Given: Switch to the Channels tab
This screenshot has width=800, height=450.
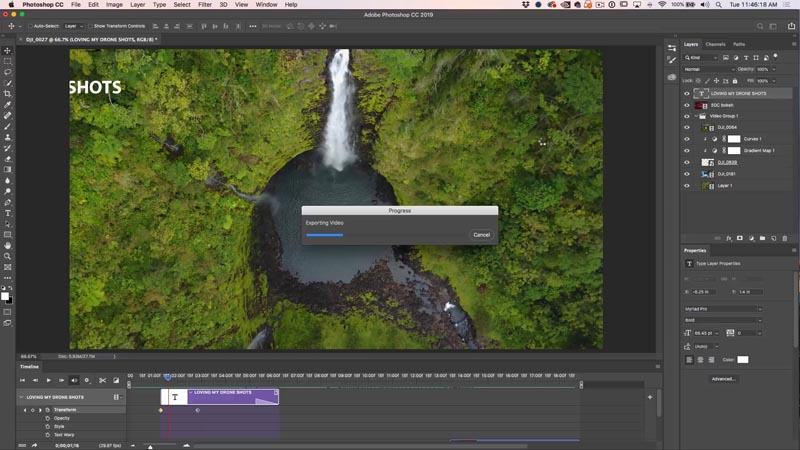Looking at the screenshot, I should (x=715, y=44).
